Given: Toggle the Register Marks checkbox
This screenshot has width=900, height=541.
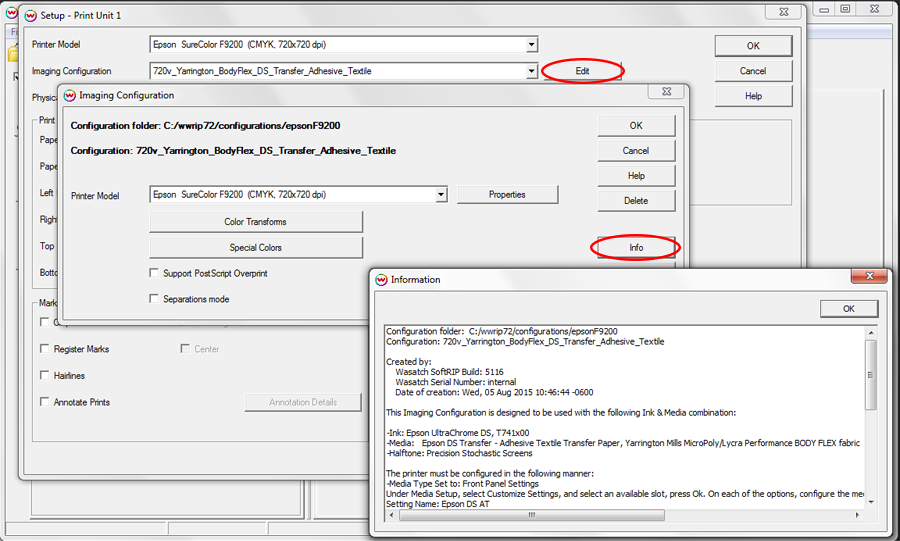Looking at the screenshot, I should pos(44,349).
